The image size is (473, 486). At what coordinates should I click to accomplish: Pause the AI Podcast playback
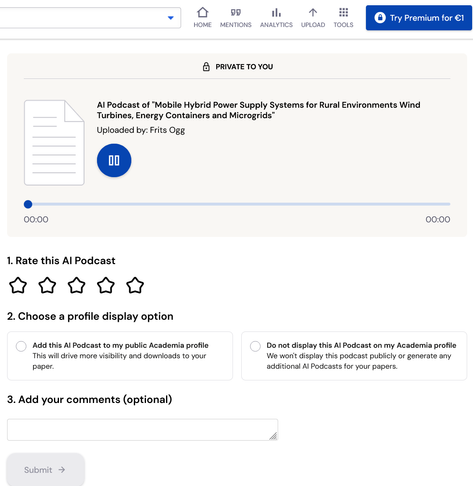click(x=114, y=160)
